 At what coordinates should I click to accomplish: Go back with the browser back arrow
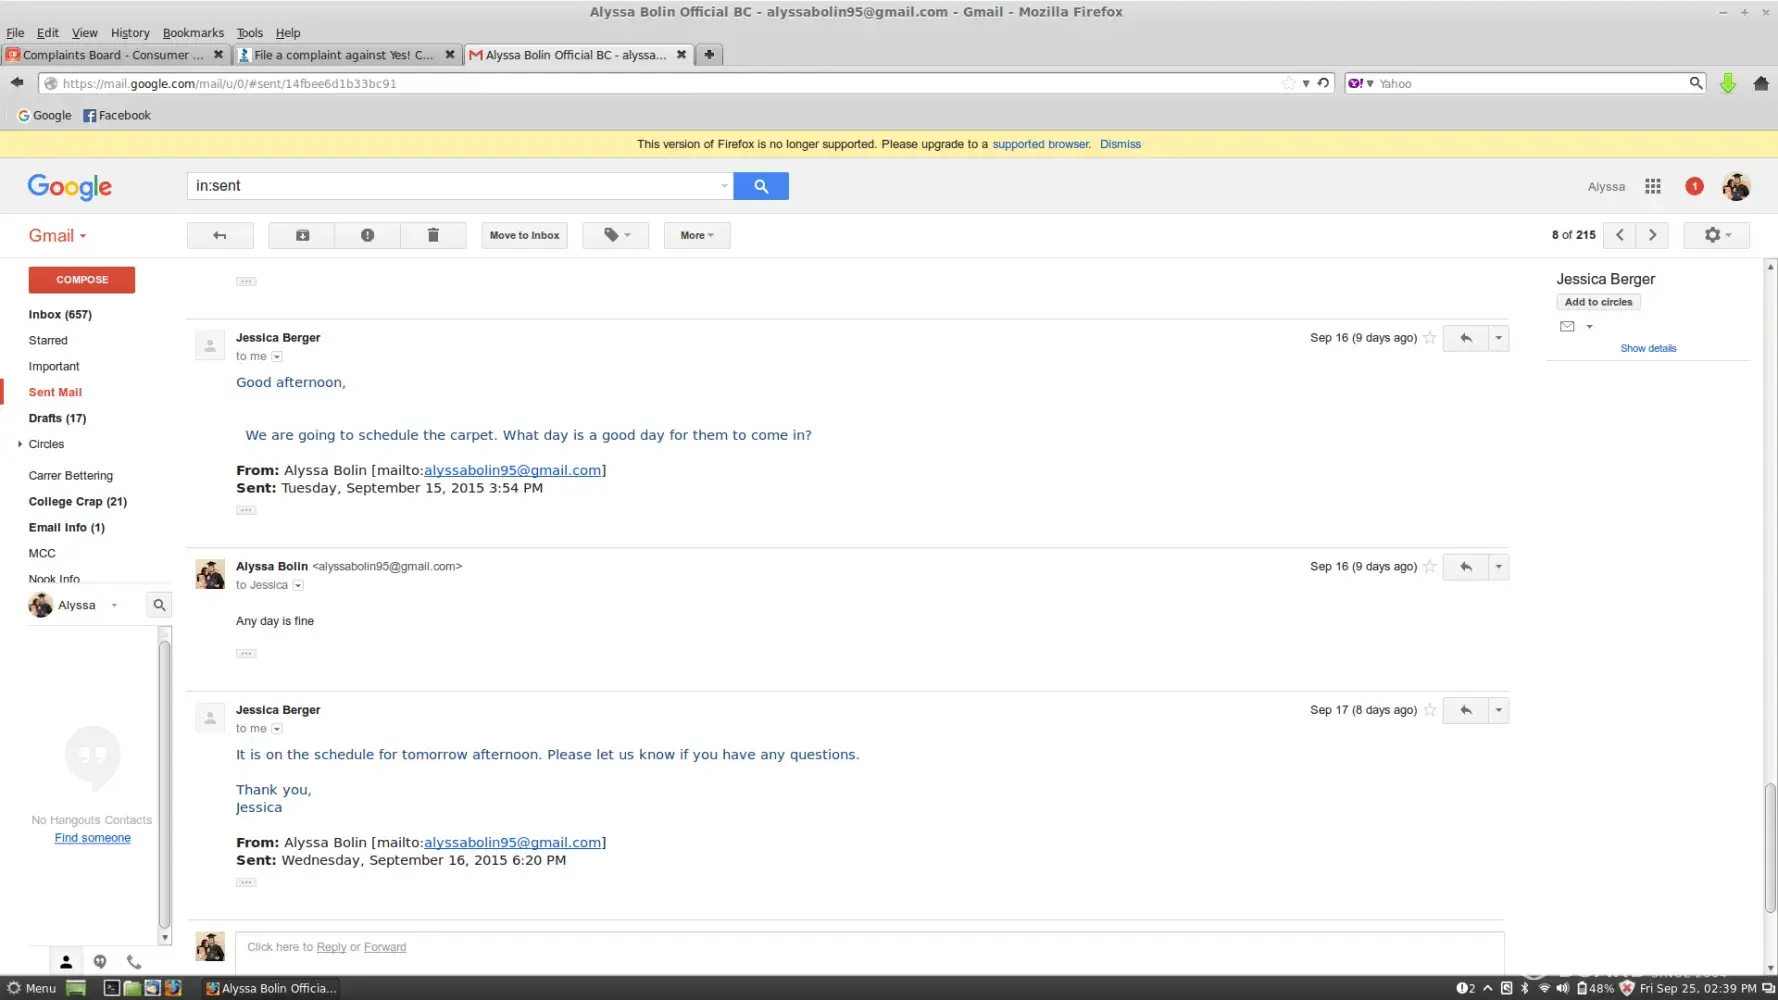coord(17,83)
